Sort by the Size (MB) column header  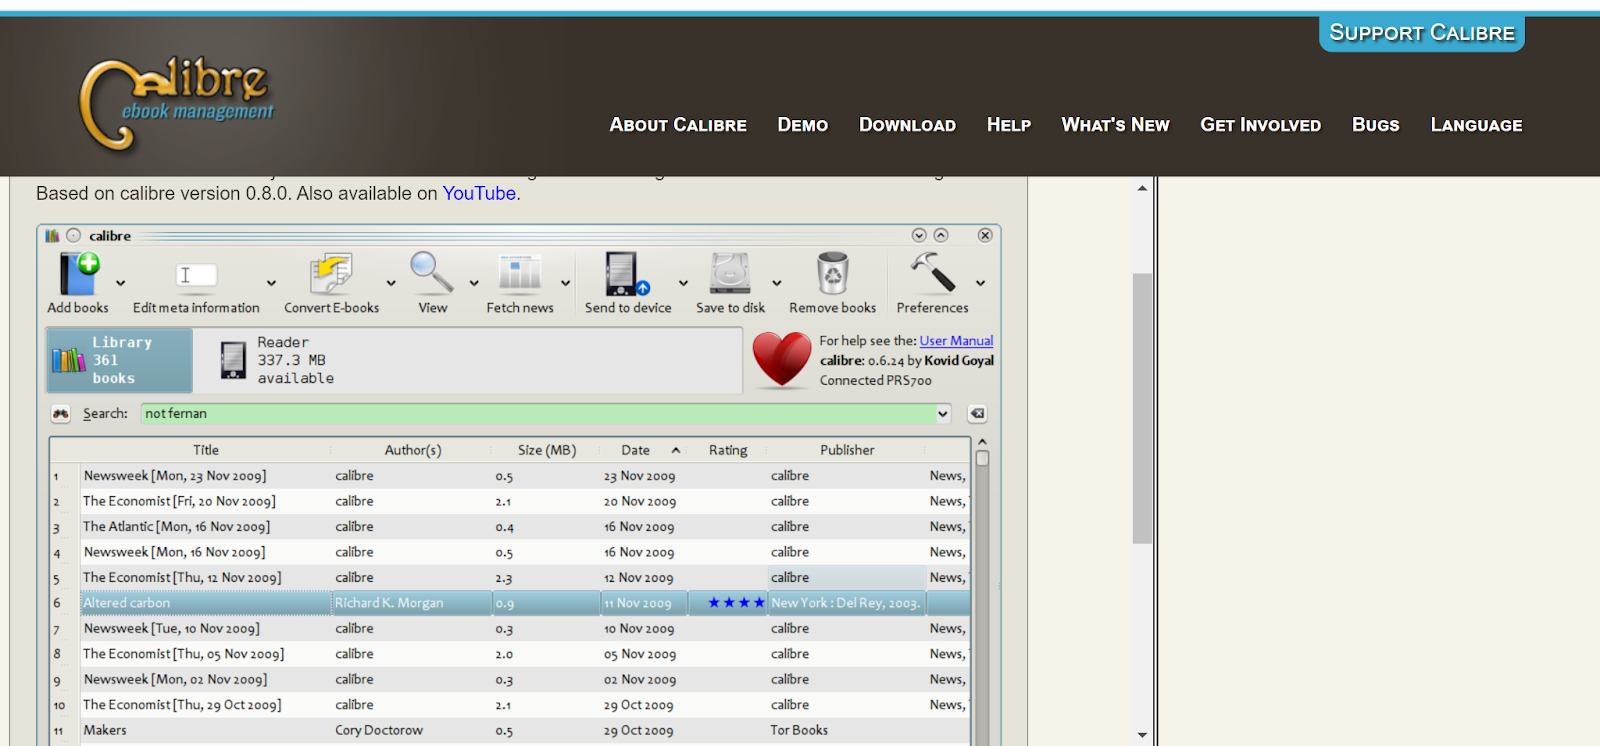tap(547, 451)
